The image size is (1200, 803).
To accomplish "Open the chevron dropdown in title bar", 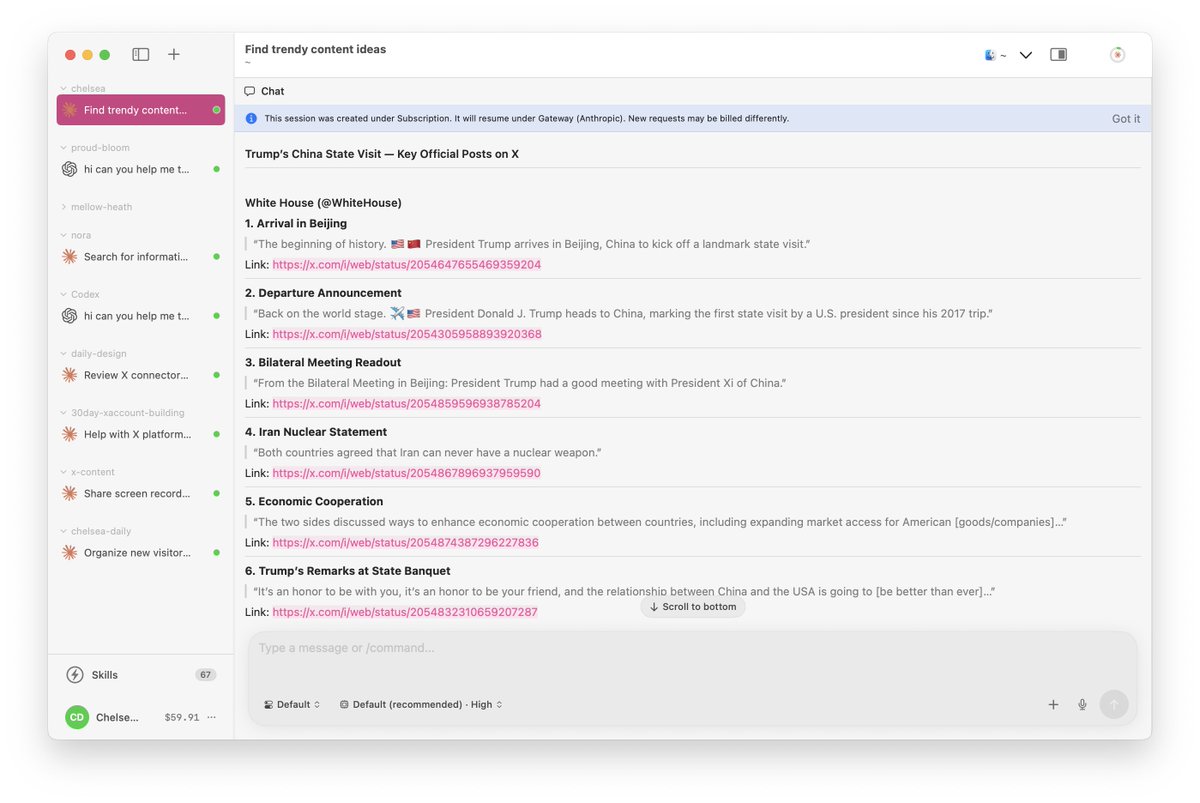I will [1025, 55].
